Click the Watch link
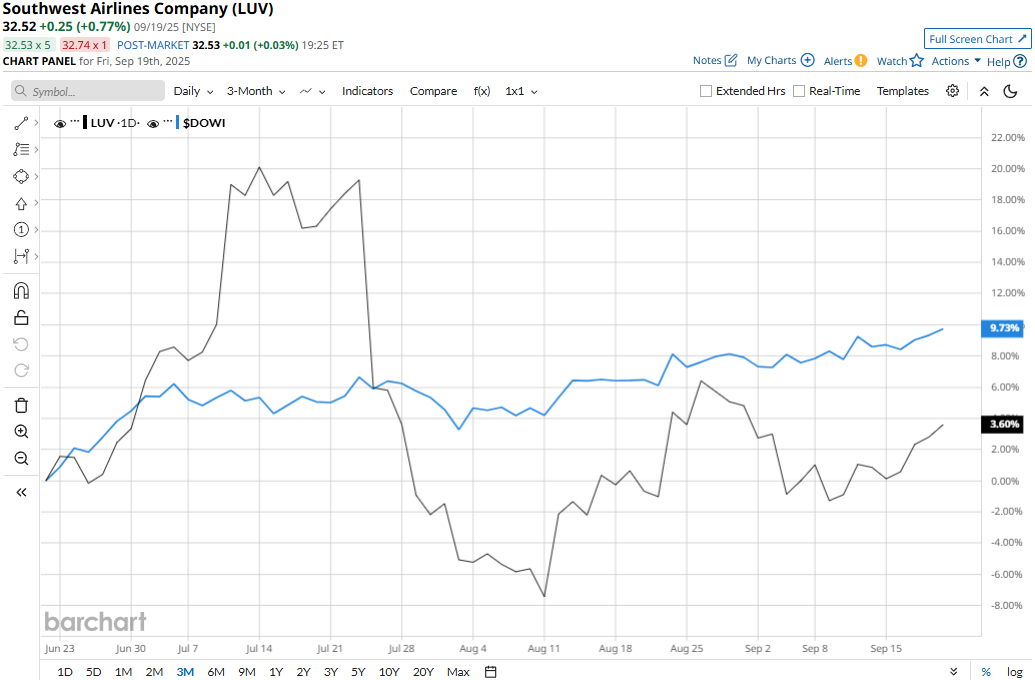Image resolution: width=1035 pixels, height=680 pixels. pos(892,61)
